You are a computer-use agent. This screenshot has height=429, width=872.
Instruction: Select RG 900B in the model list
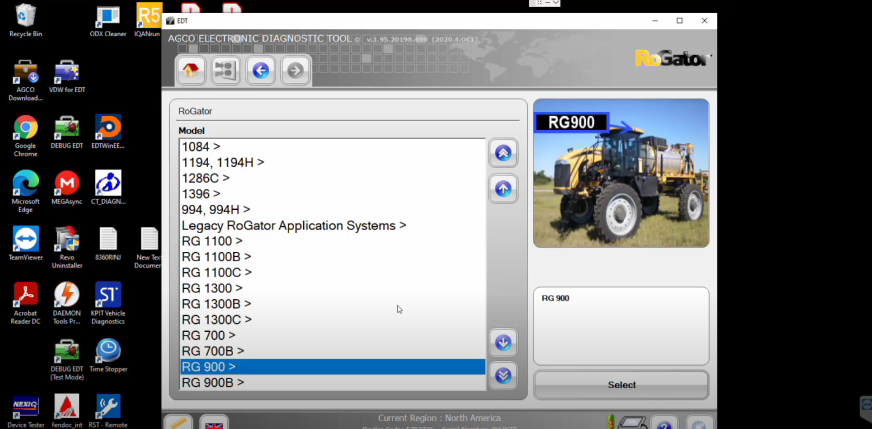212,383
